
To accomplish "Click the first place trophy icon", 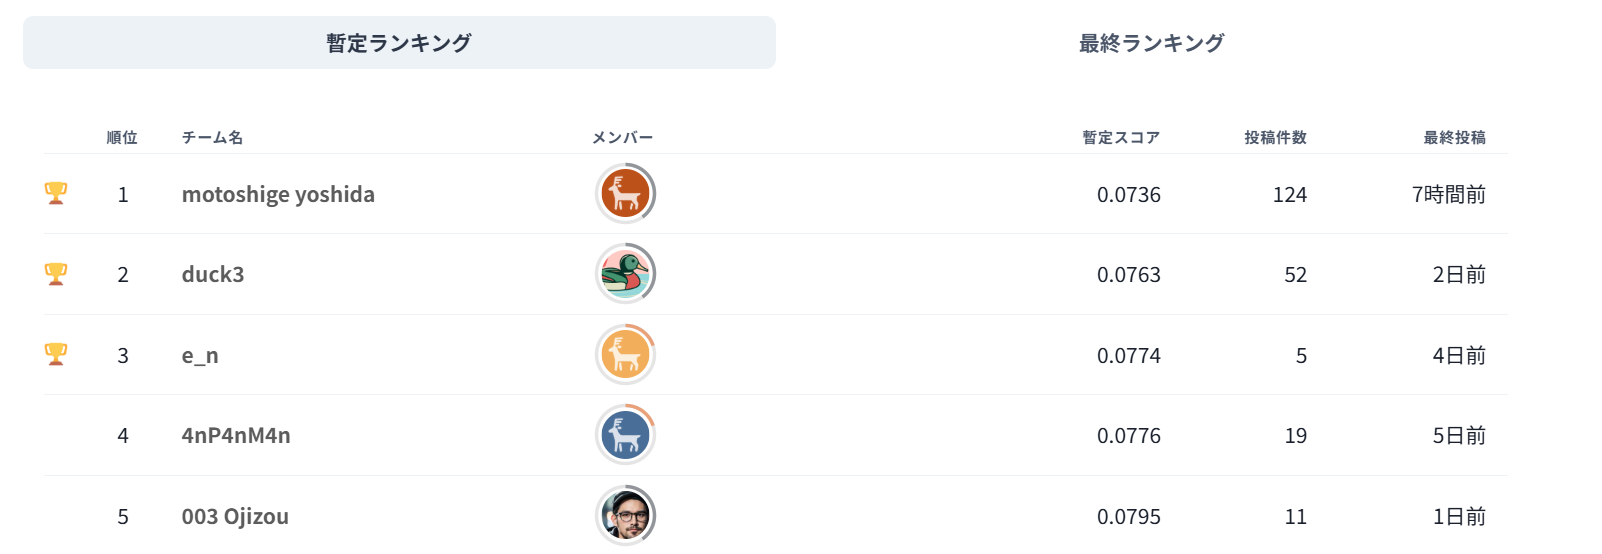I will click(x=56, y=194).
